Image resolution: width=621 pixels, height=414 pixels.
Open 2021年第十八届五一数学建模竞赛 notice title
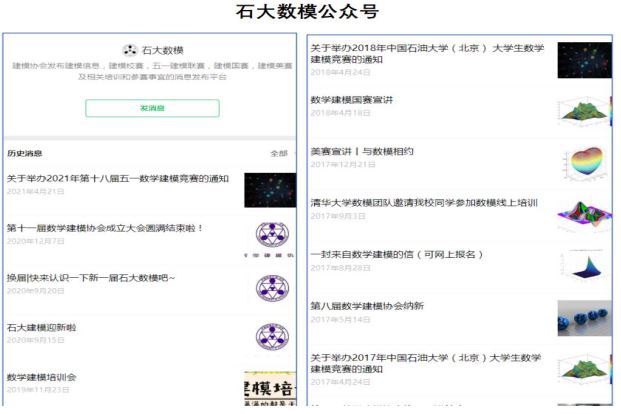click(118, 178)
